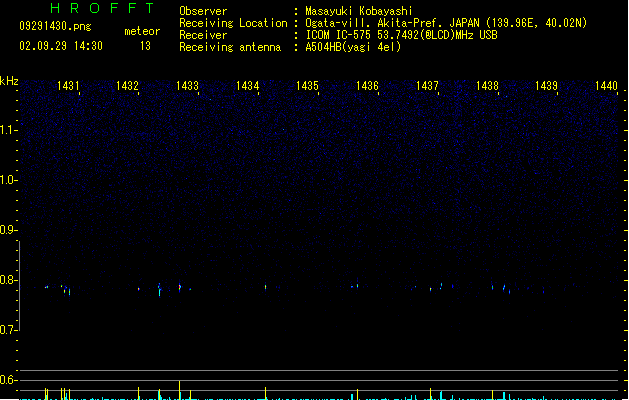Click the 1.0 frequency axis label
Screen dimensions: 629x400
click(x=8, y=180)
